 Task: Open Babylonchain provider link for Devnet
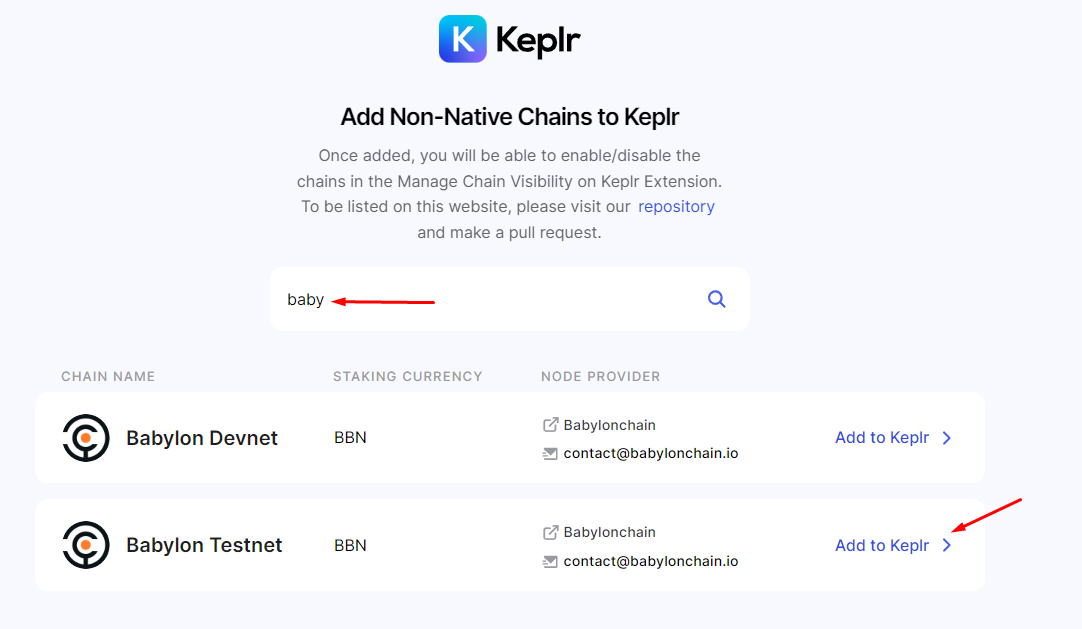[x=609, y=425]
